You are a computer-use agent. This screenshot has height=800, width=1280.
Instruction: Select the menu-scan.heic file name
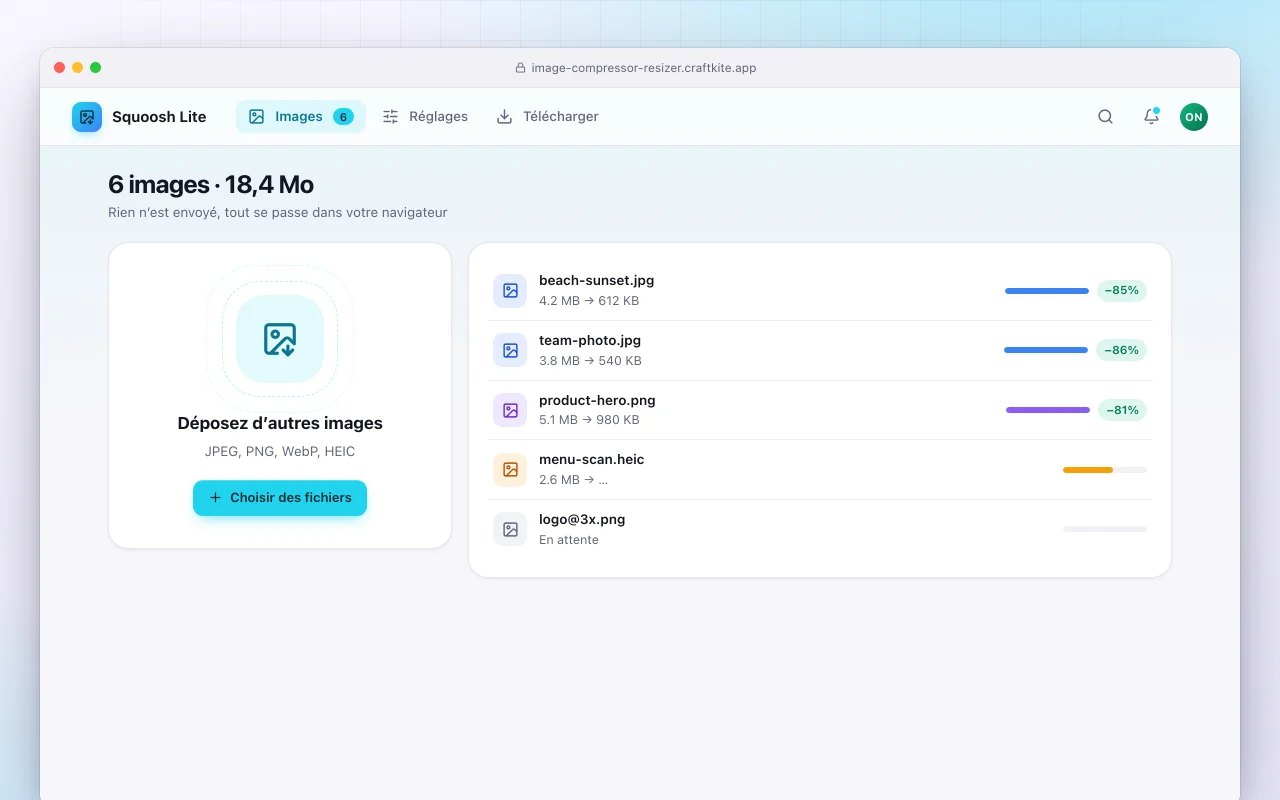(592, 460)
